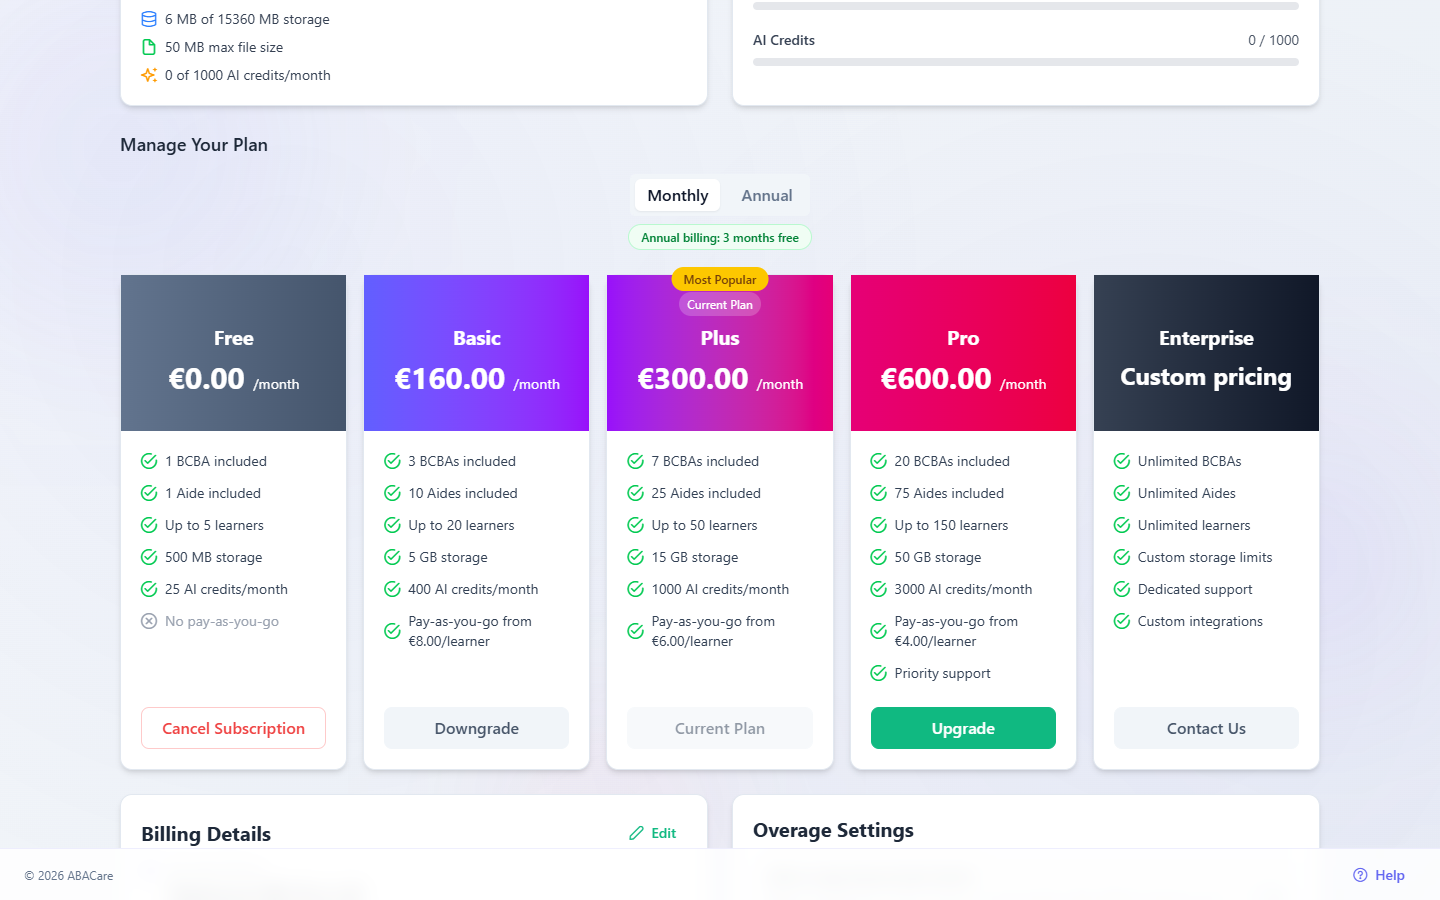Click checkmark icon next to 1 BCBA included
This screenshot has height=900, width=1440.
pyautogui.click(x=149, y=461)
